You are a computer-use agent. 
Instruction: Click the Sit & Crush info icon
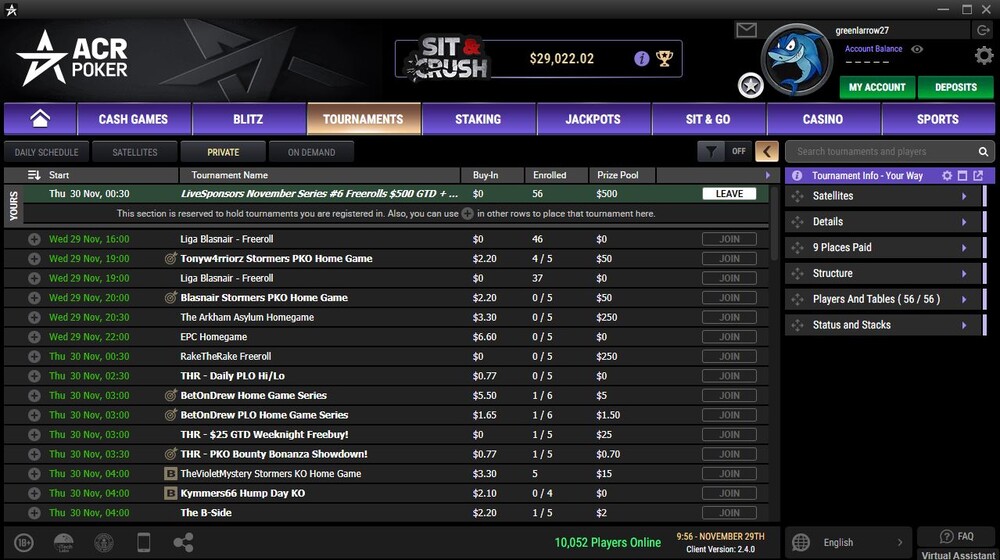click(642, 59)
